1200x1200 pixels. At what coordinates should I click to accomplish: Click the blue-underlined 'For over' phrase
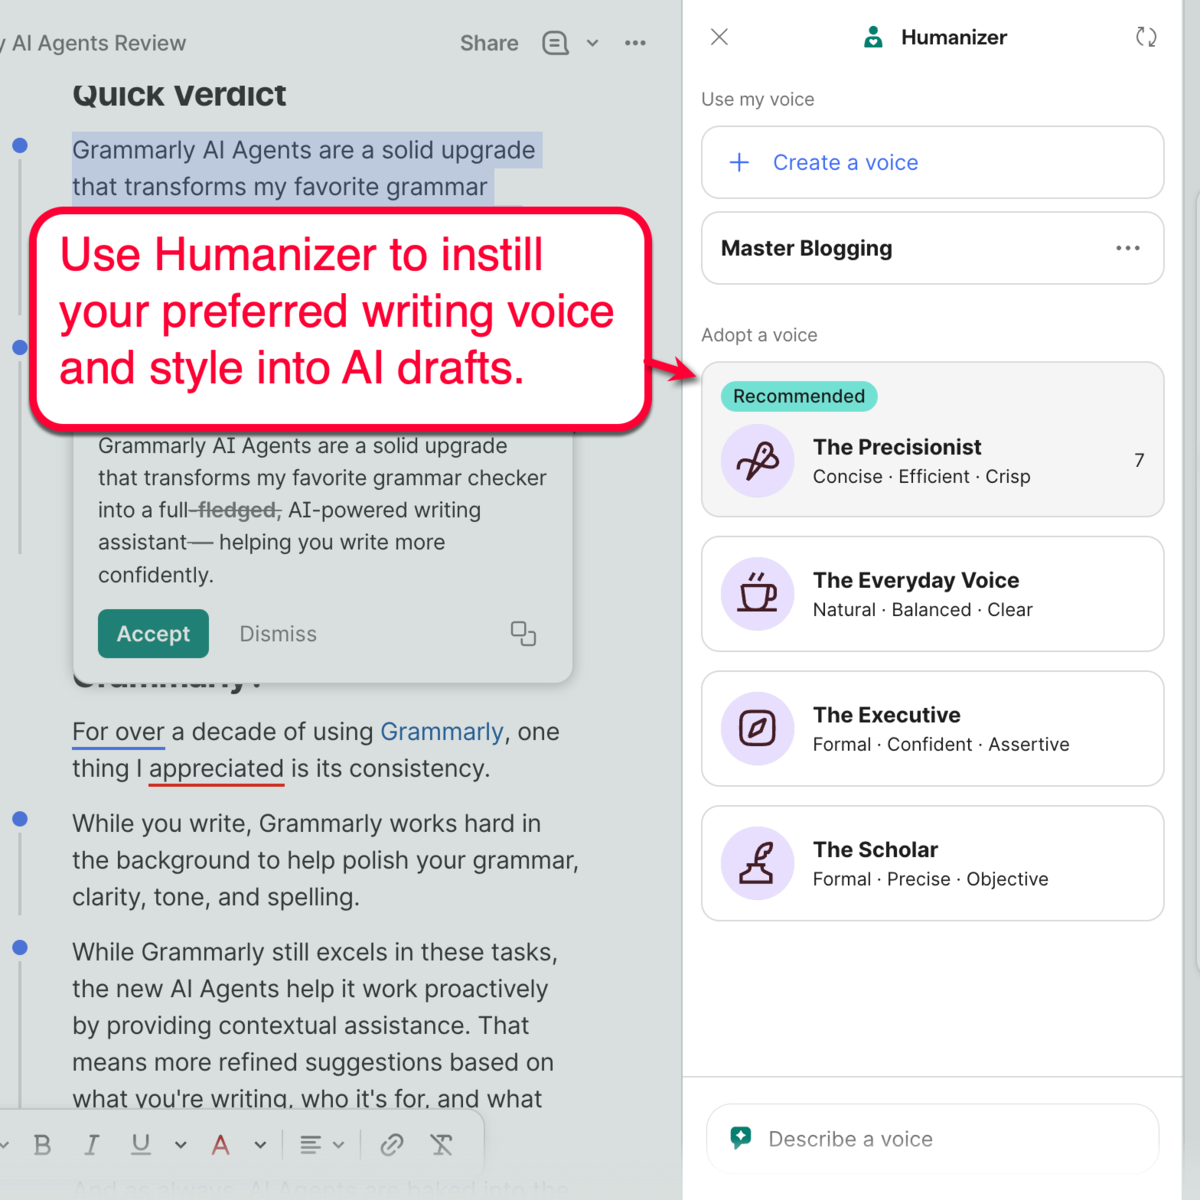pyautogui.click(x=118, y=732)
